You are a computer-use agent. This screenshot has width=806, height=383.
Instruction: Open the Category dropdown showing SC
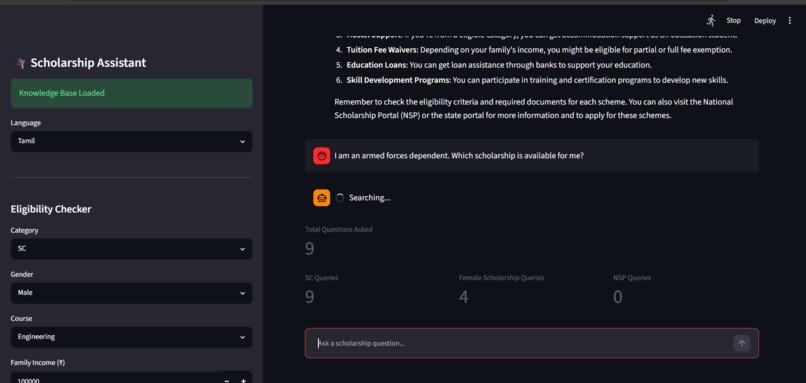pos(132,249)
